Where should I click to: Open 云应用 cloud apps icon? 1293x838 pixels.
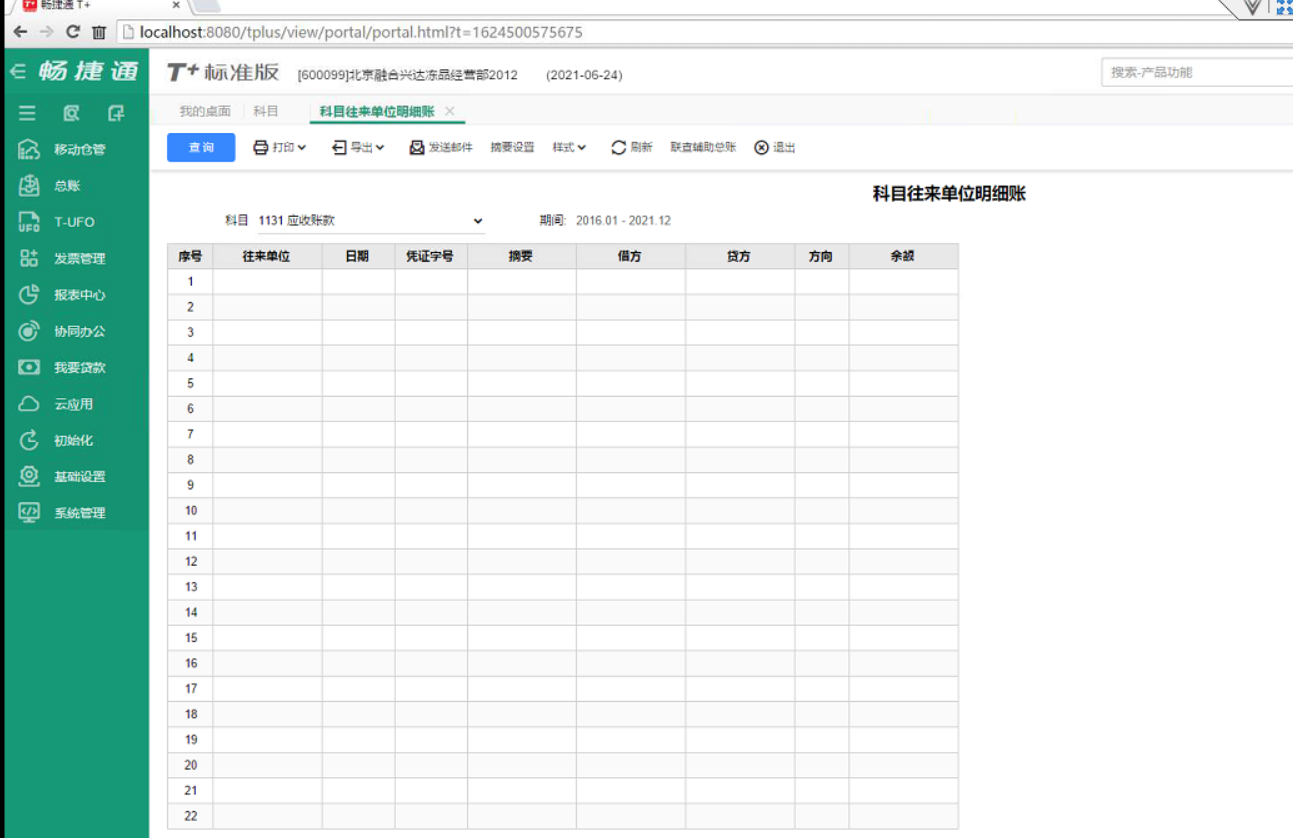(29, 404)
